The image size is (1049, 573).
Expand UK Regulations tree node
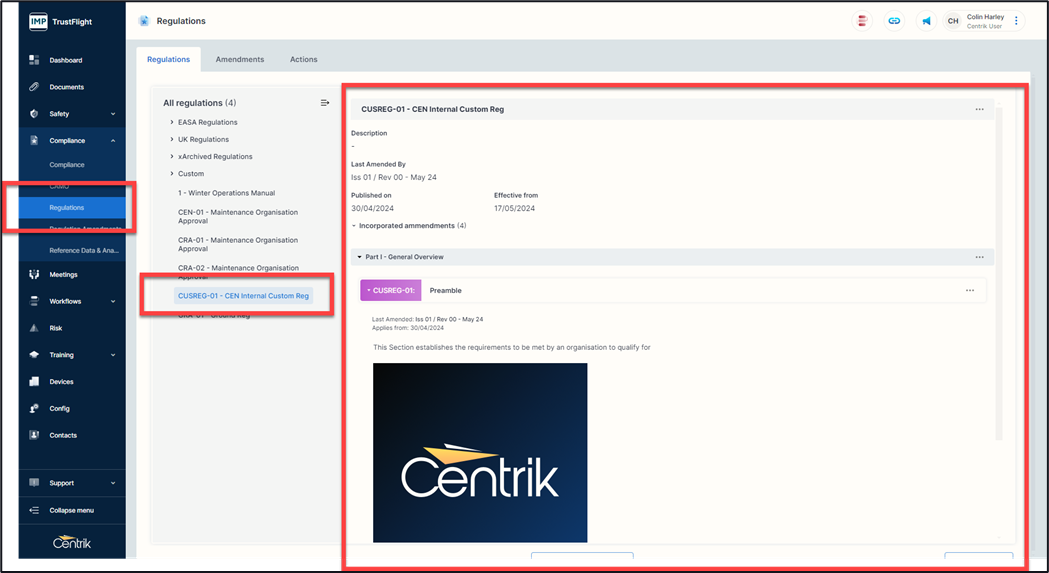click(x=172, y=139)
